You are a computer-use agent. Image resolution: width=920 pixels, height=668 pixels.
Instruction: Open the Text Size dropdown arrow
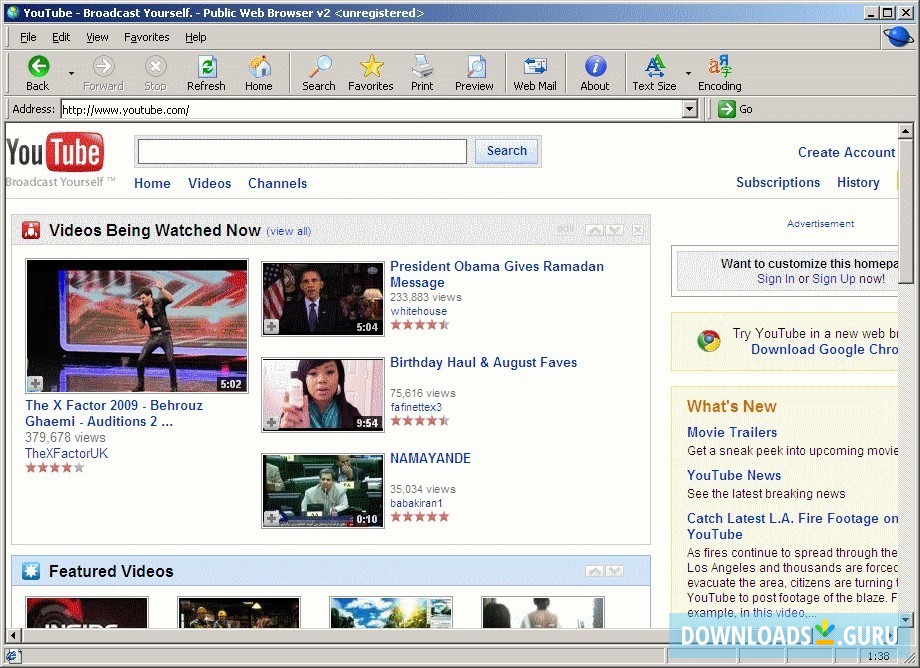(x=688, y=74)
